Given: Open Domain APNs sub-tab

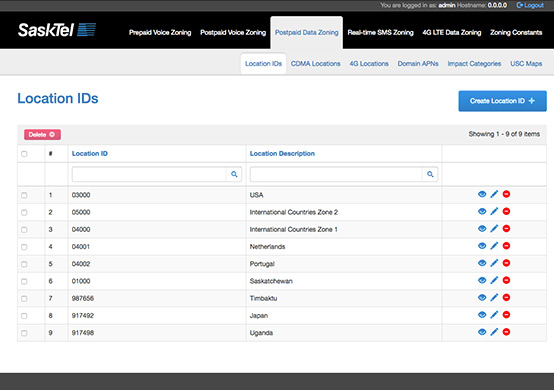Looking at the screenshot, I should (x=418, y=64).
